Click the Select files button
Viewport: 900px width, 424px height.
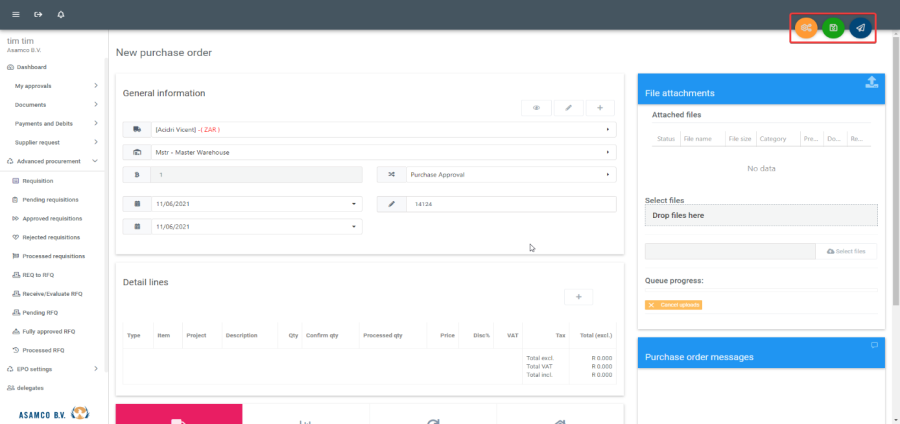point(846,251)
